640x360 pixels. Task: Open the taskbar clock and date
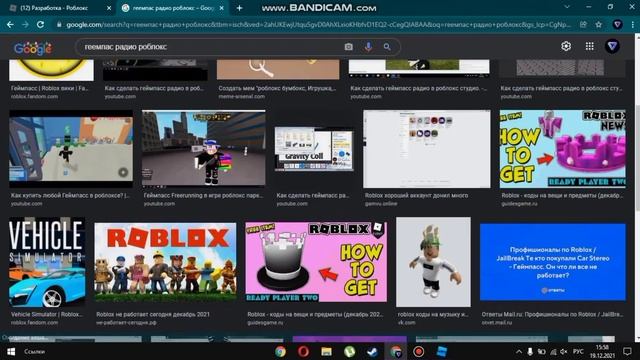[x=603, y=351]
